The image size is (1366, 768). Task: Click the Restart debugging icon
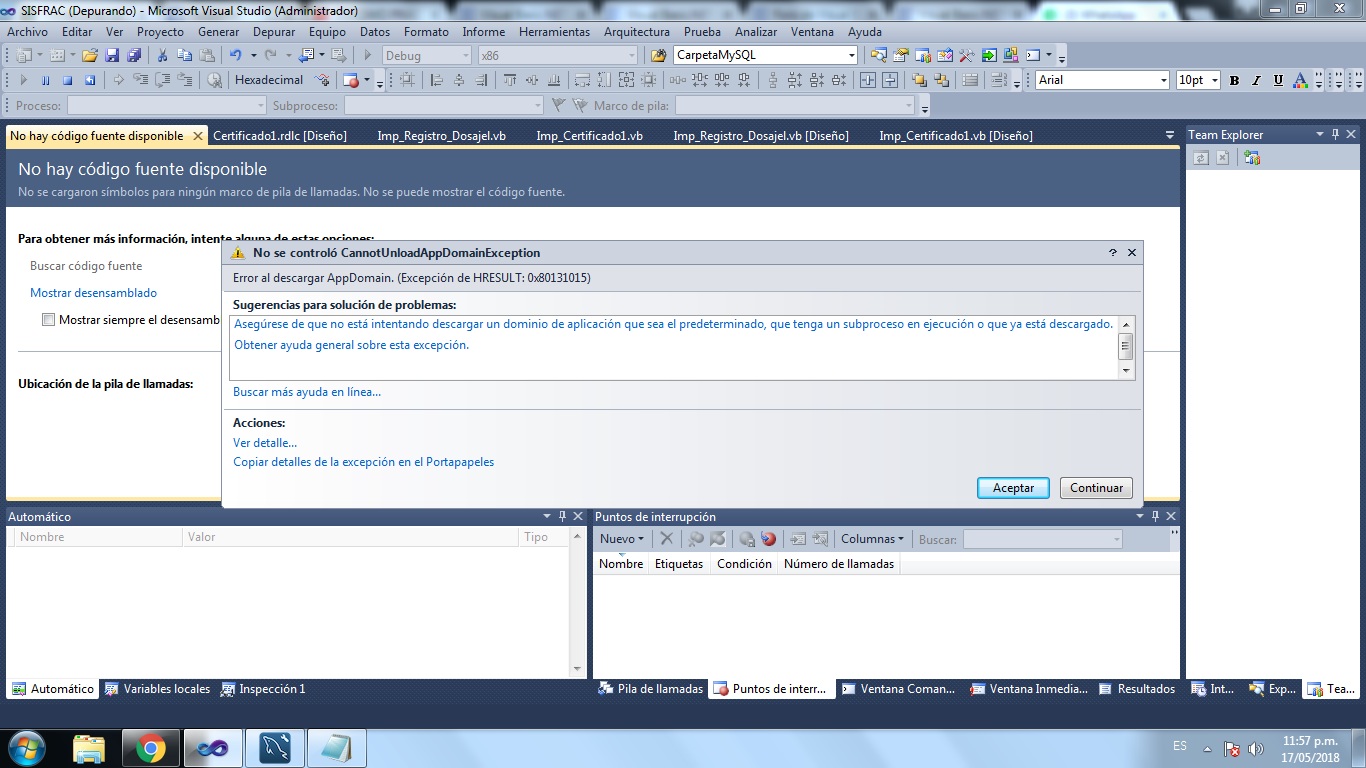90,80
